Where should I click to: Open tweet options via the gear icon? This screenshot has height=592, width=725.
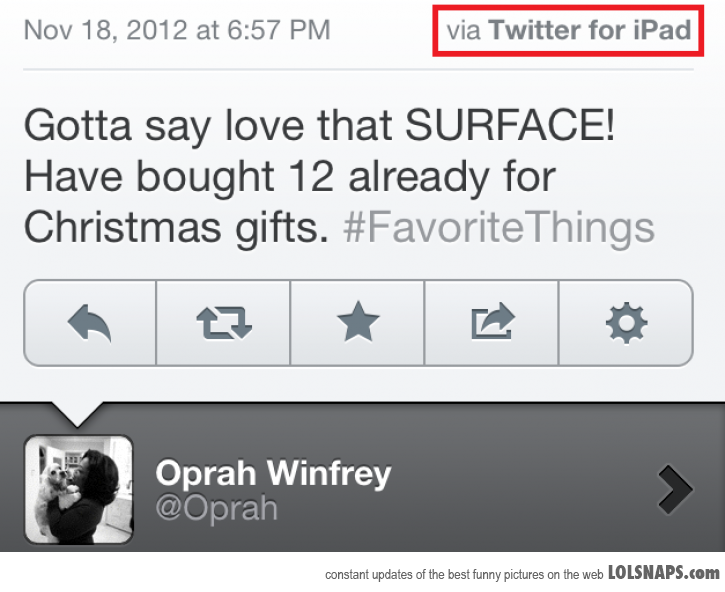coord(626,322)
